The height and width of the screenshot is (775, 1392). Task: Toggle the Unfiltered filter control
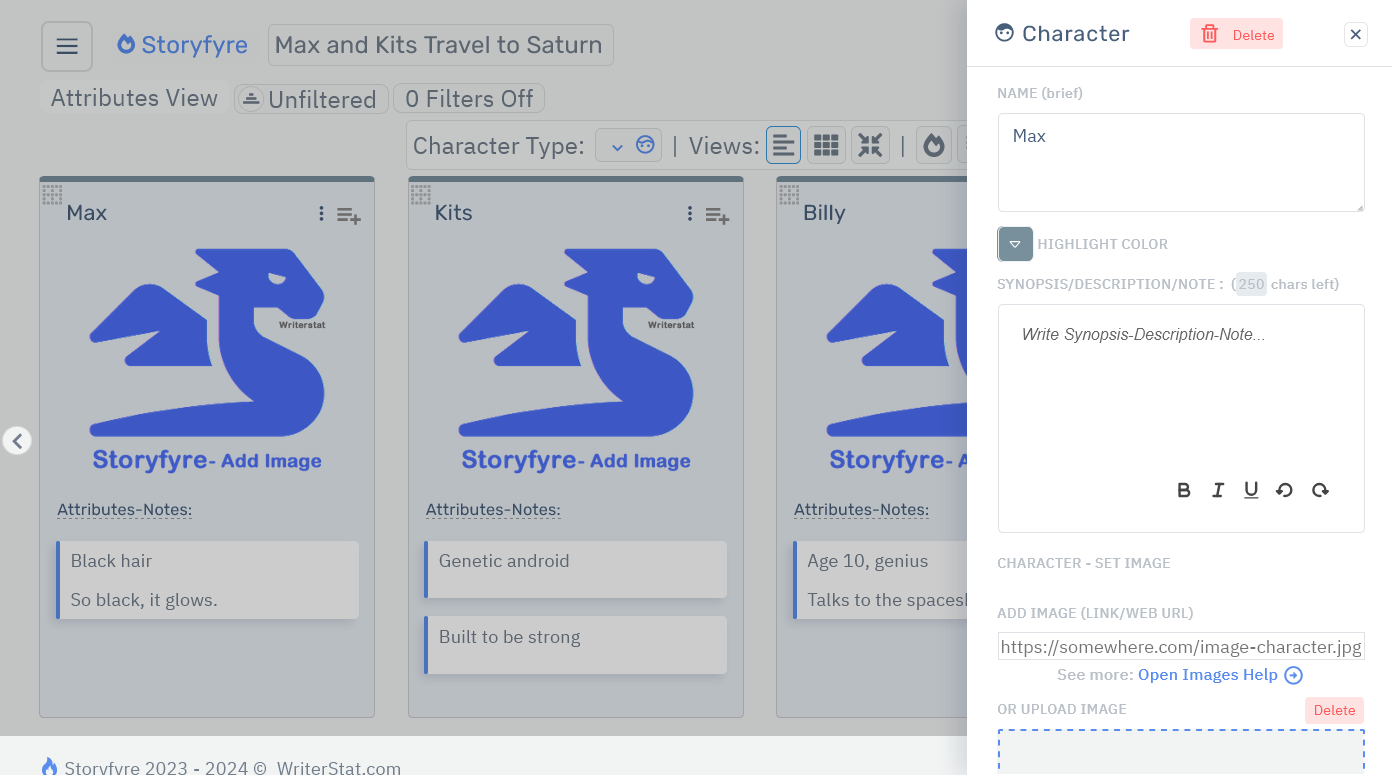click(310, 98)
